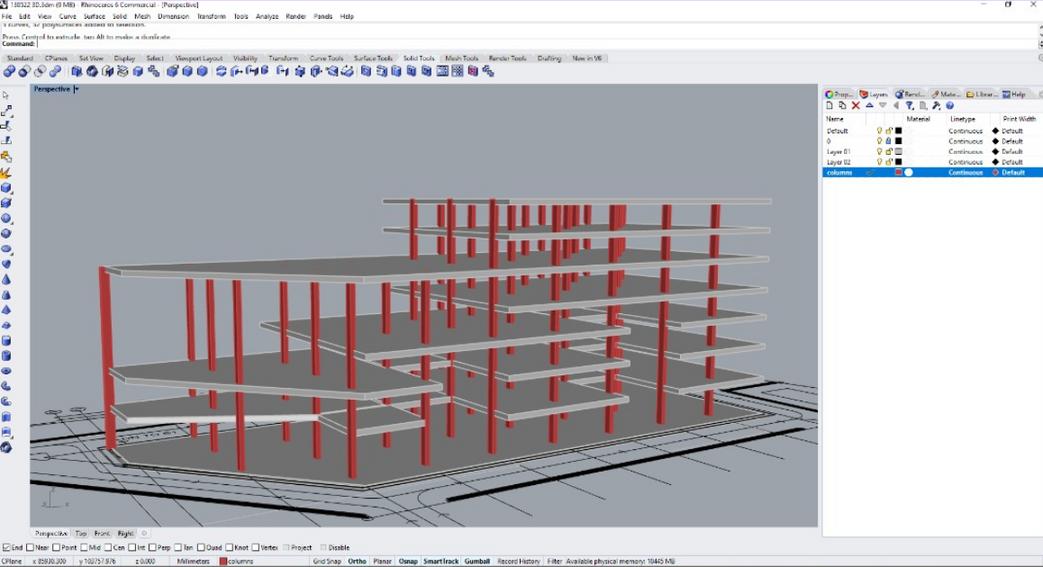Viewport: 1043px width, 567px height.
Task: Enable the Int osnap checkbox
Action: 132,548
